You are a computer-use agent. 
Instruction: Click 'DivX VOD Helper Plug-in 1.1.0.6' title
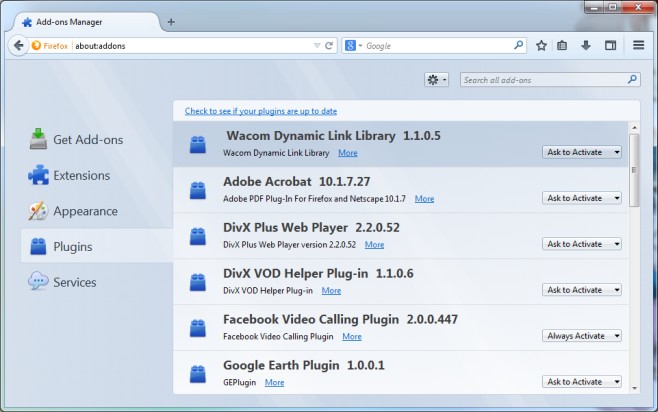pyautogui.click(x=318, y=274)
